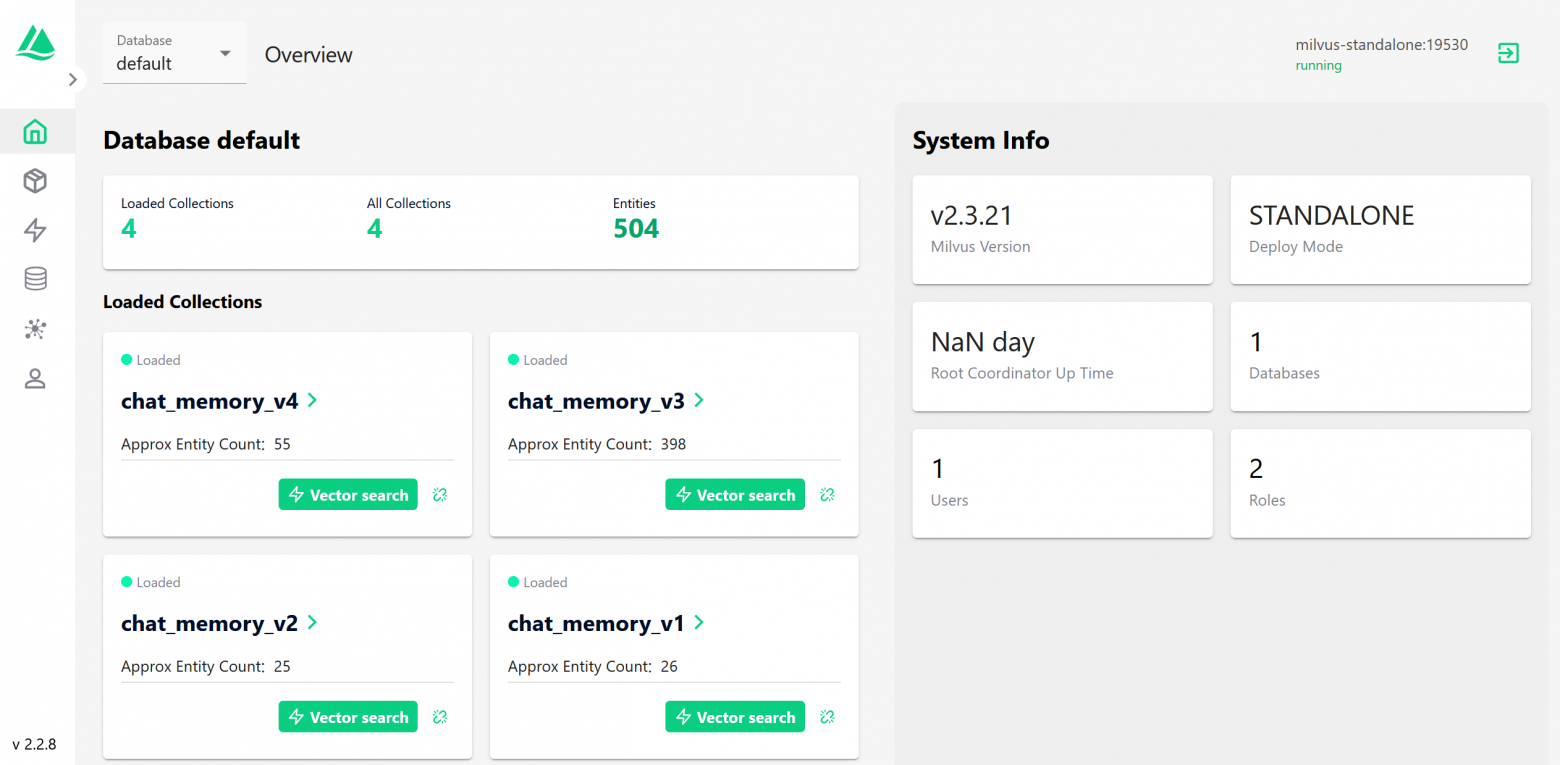Screen dimensions: 1560x765
Task: Open the chat_memory_v3 collection link
Action: 606,401
